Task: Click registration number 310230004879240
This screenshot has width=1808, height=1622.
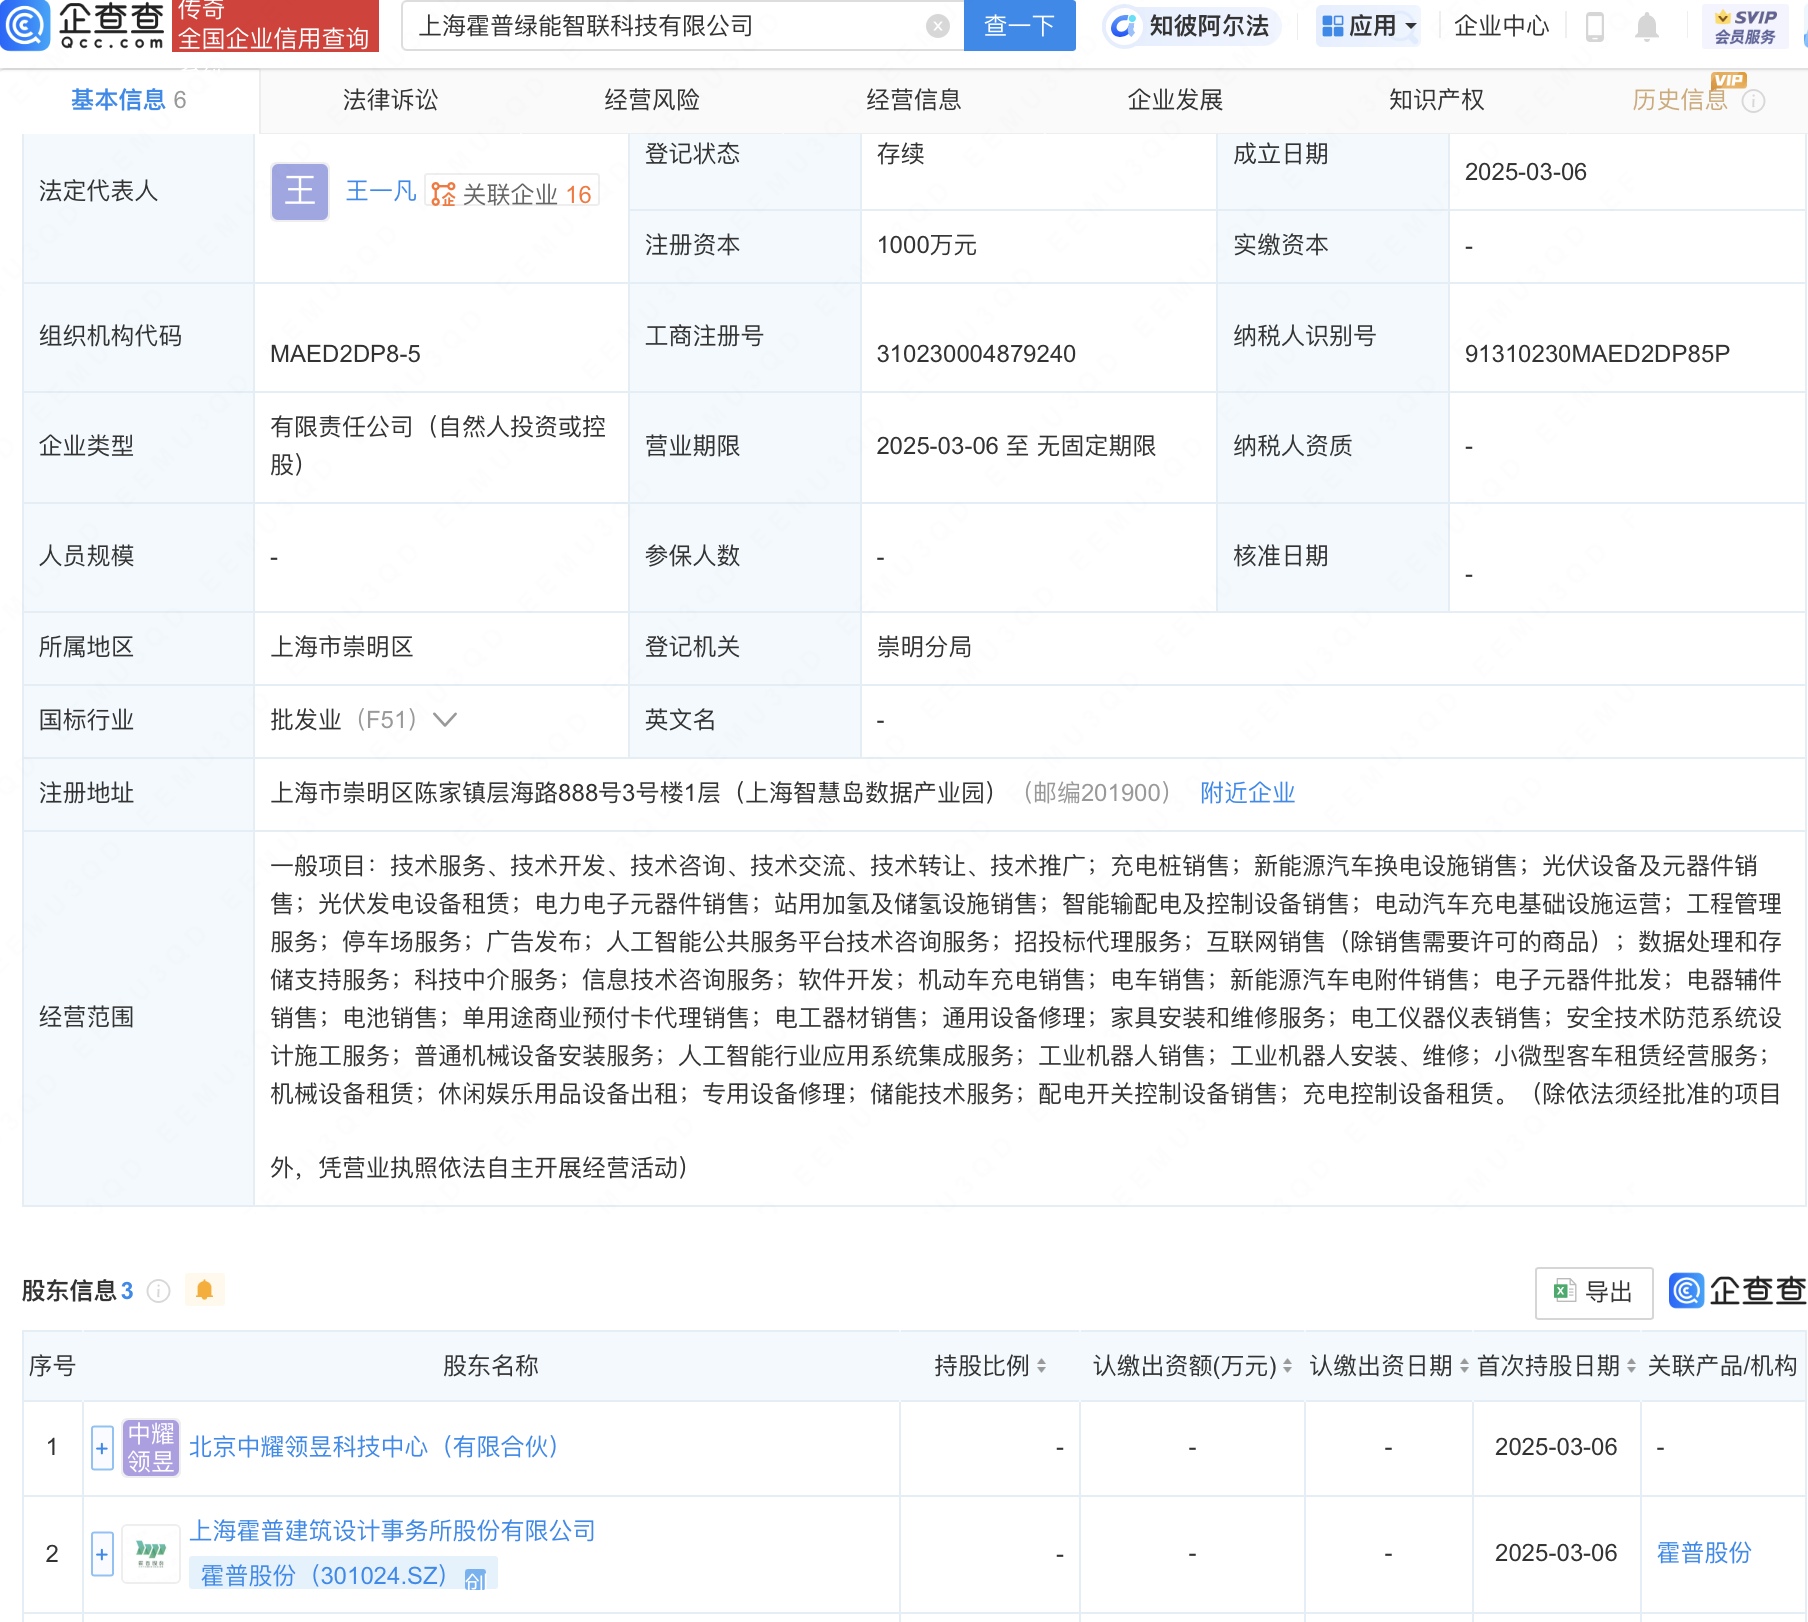Action: tap(976, 354)
